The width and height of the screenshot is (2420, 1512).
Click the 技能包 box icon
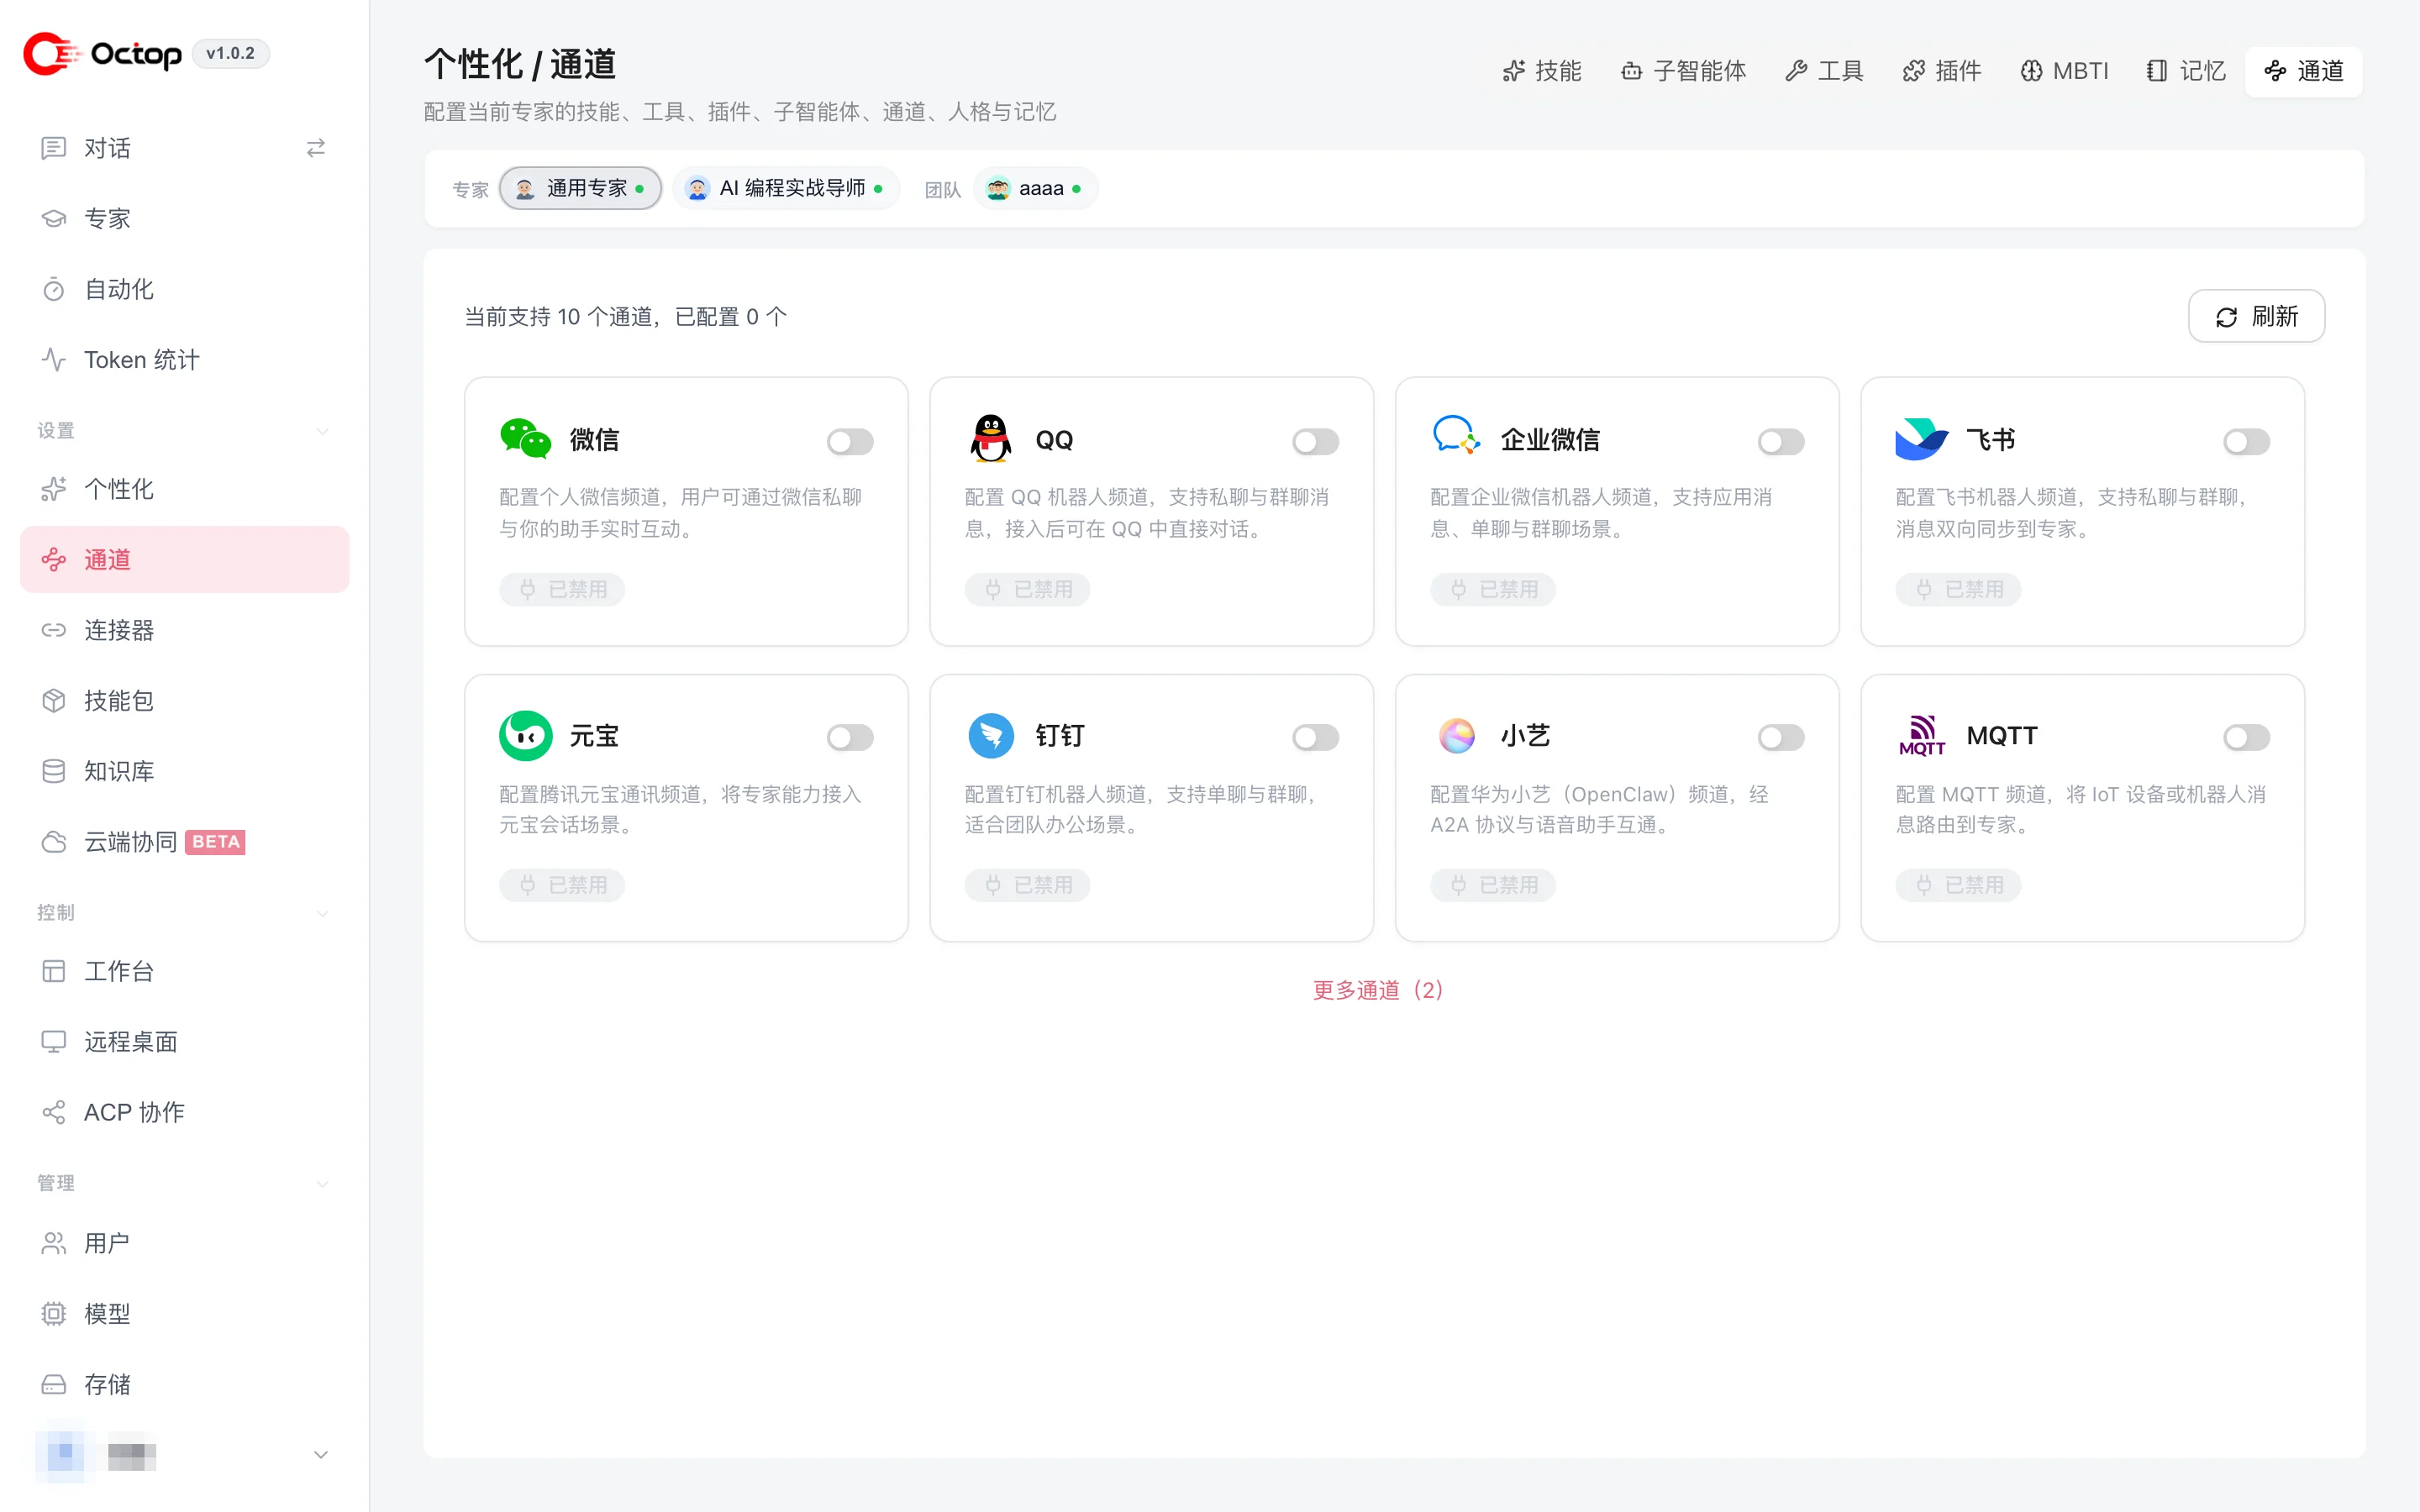(x=54, y=701)
